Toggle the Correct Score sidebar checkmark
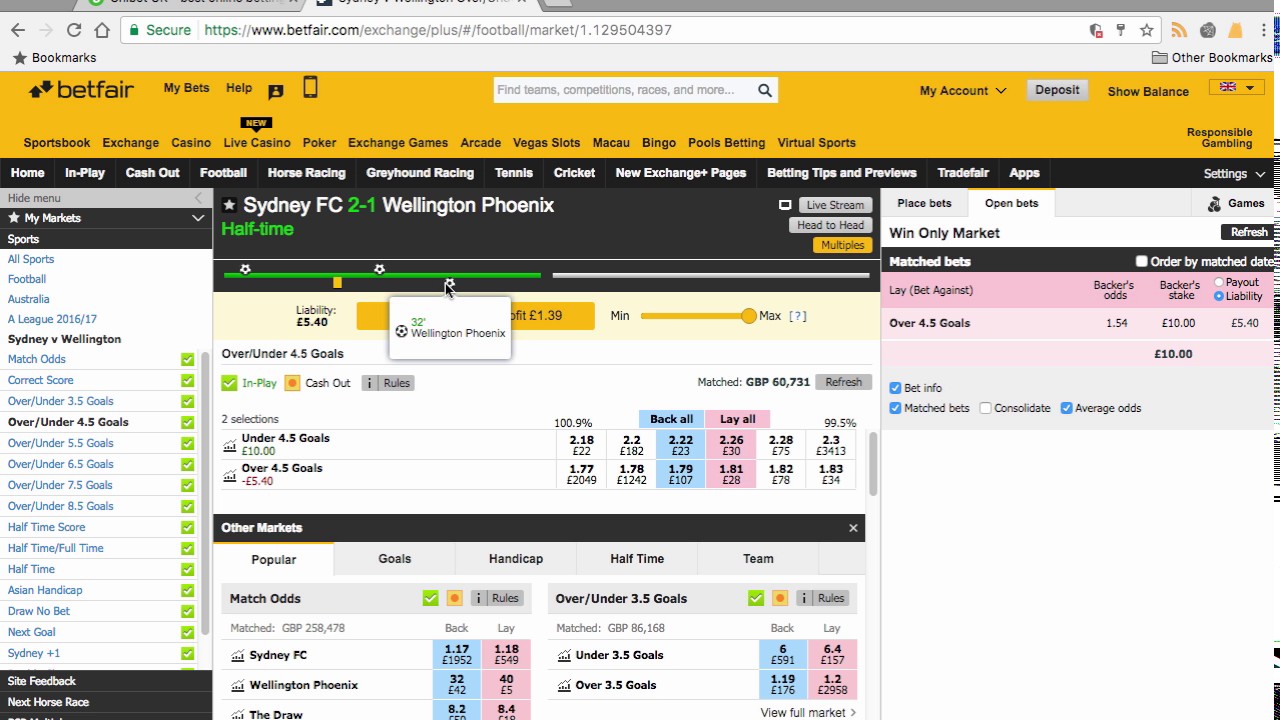The image size is (1280, 720). (x=187, y=381)
